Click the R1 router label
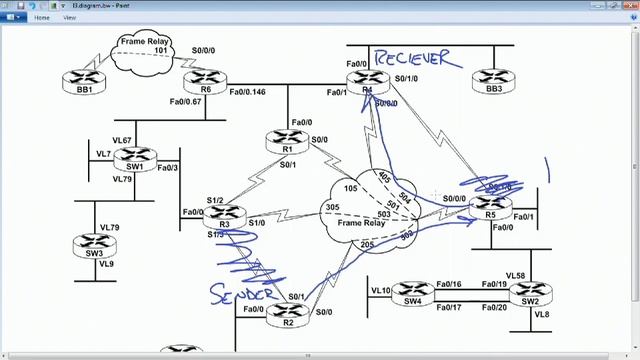 (x=288, y=149)
